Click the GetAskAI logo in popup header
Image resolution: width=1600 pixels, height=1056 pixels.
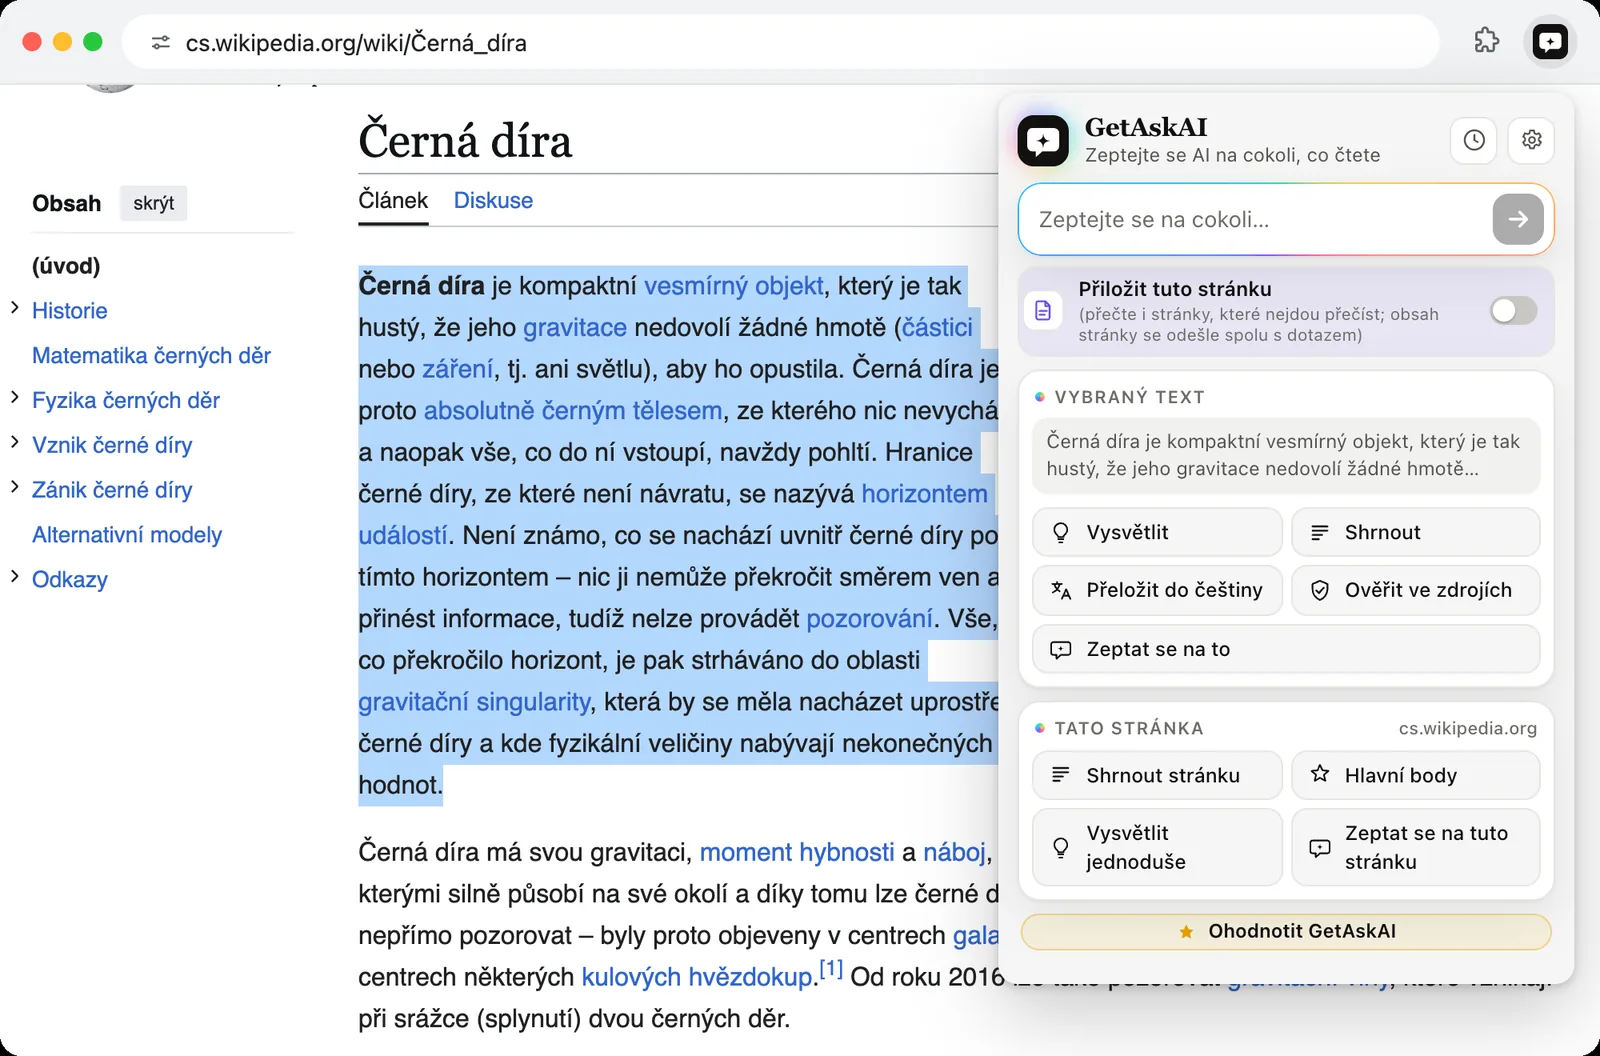(1043, 140)
